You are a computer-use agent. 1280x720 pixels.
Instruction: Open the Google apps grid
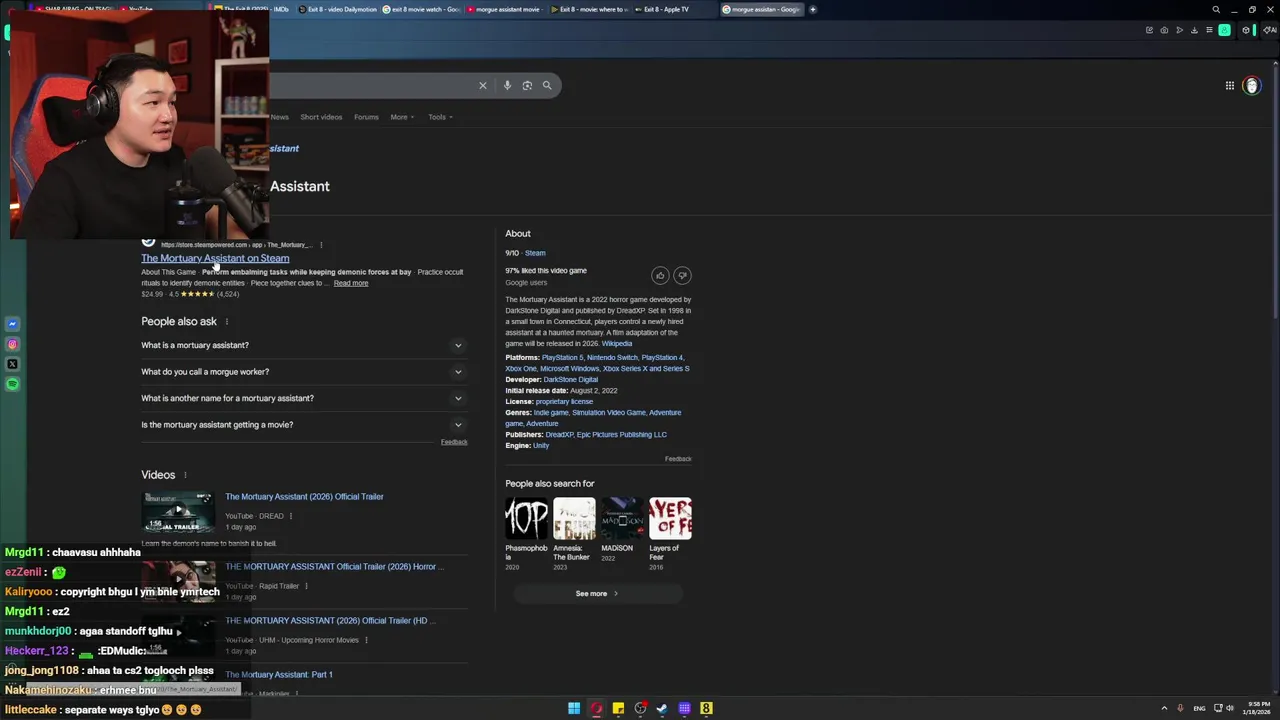pos(1230,85)
